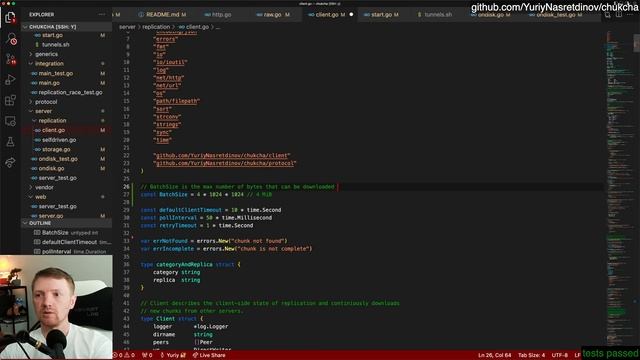Open the Search view in activity bar
Viewport: 640px width, 360px height.
[x=11, y=39]
